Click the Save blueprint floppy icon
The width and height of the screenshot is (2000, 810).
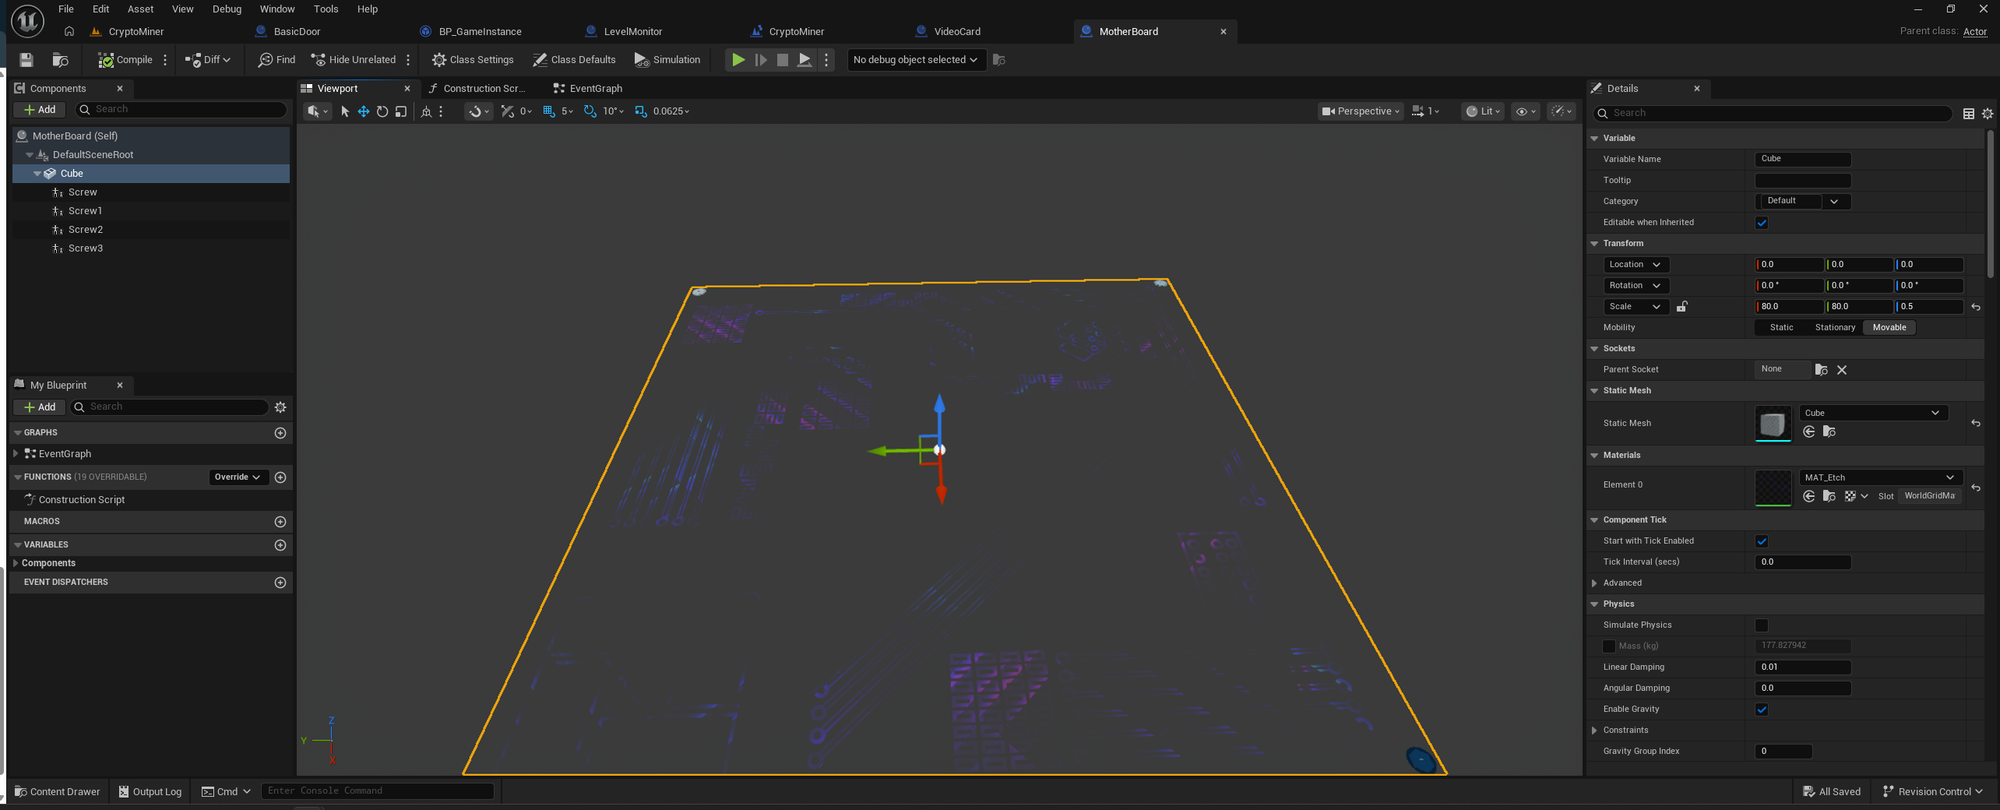coord(27,60)
